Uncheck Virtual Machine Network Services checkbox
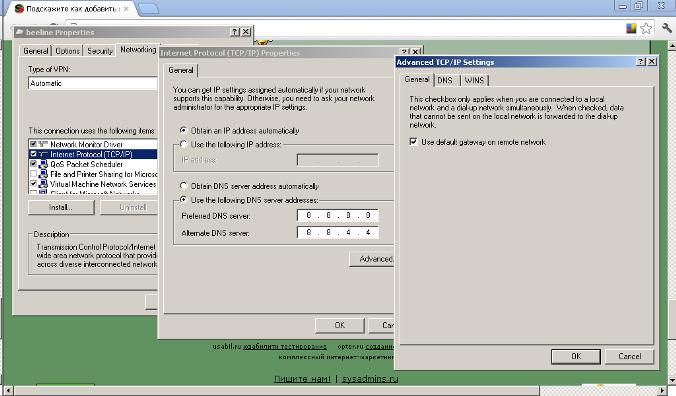The height and width of the screenshot is (396, 676). pos(33,184)
